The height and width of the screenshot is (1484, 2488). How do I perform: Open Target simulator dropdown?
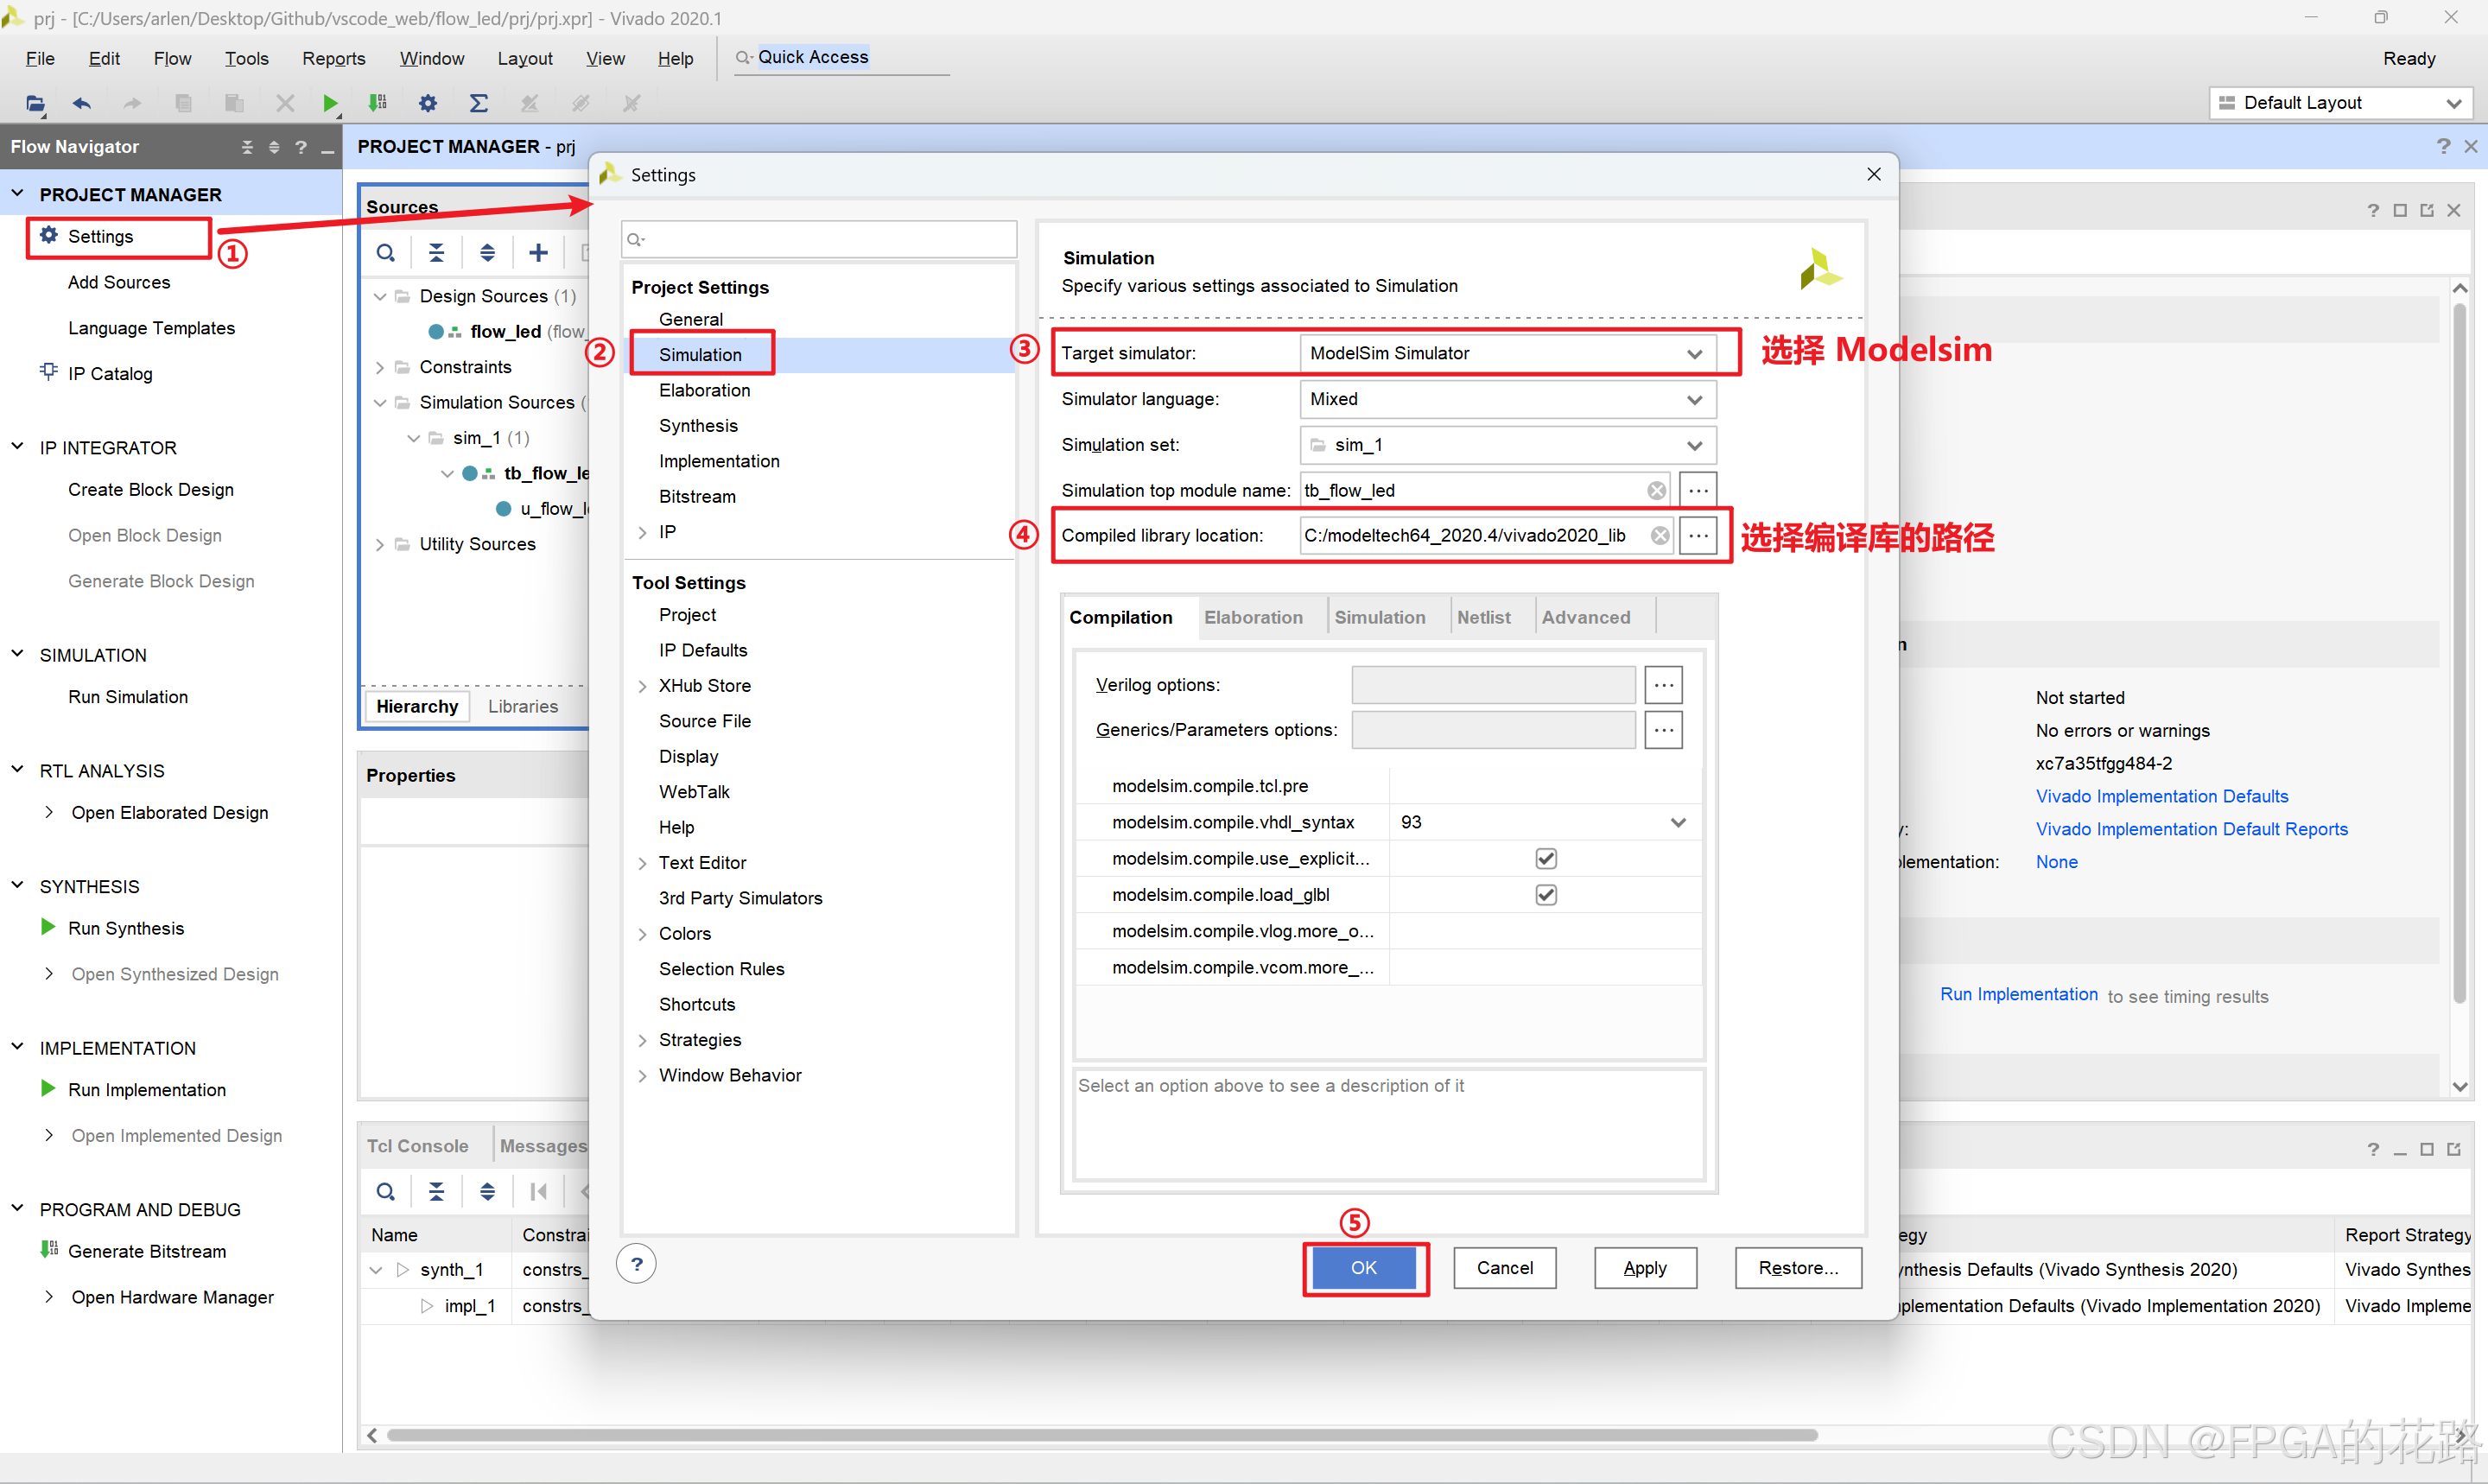point(1694,353)
